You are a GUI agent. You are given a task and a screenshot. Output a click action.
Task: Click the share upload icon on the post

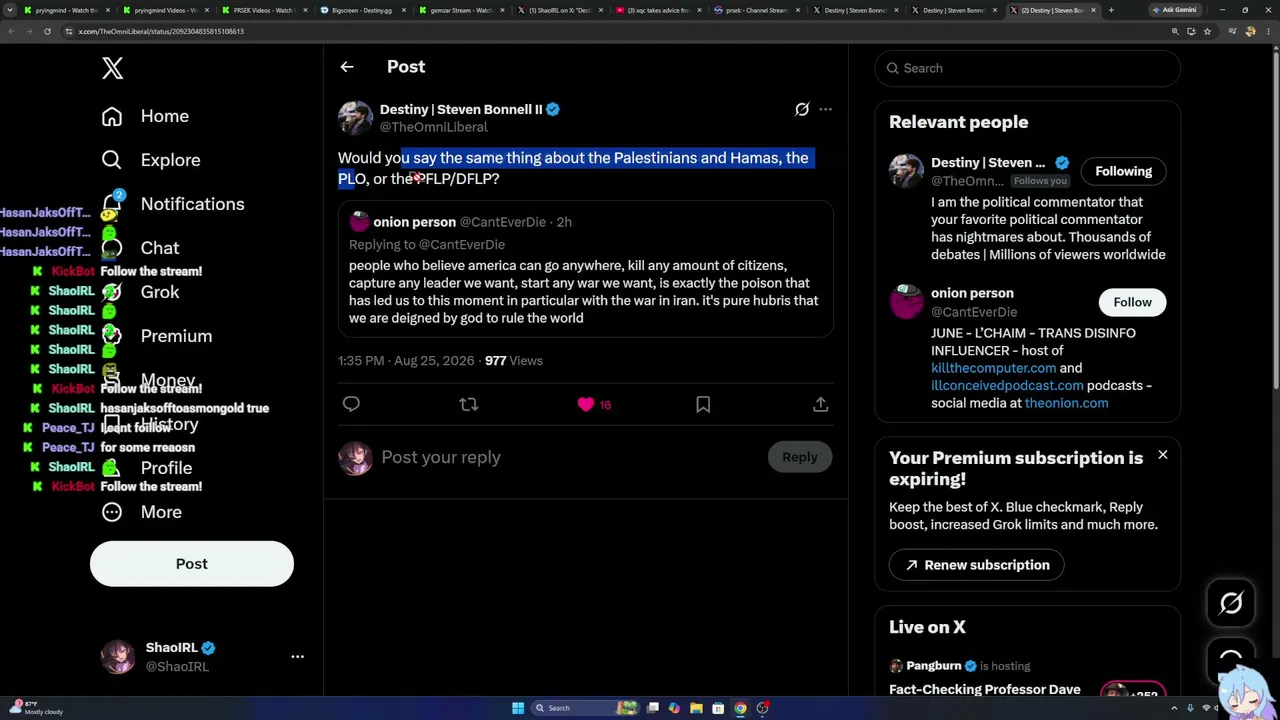click(x=820, y=404)
